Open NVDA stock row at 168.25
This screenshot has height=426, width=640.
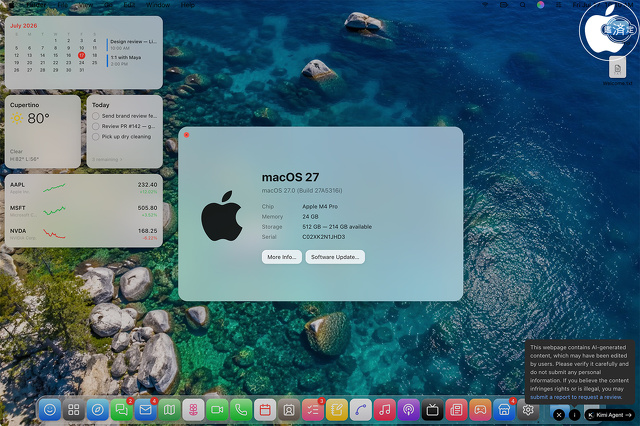(84, 234)
